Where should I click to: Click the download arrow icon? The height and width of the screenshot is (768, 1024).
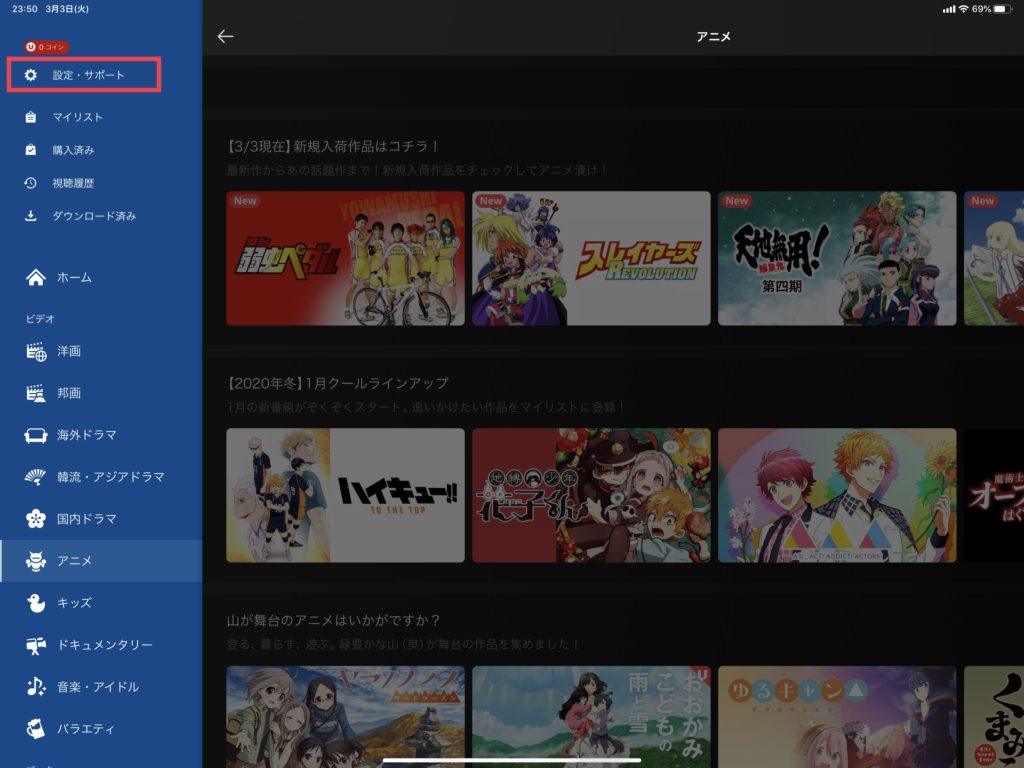tap(31, 216)
